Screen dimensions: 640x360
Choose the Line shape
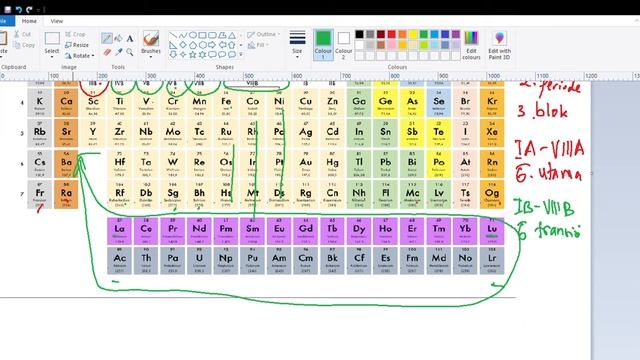pyautogui.click(x=173, y=35)
